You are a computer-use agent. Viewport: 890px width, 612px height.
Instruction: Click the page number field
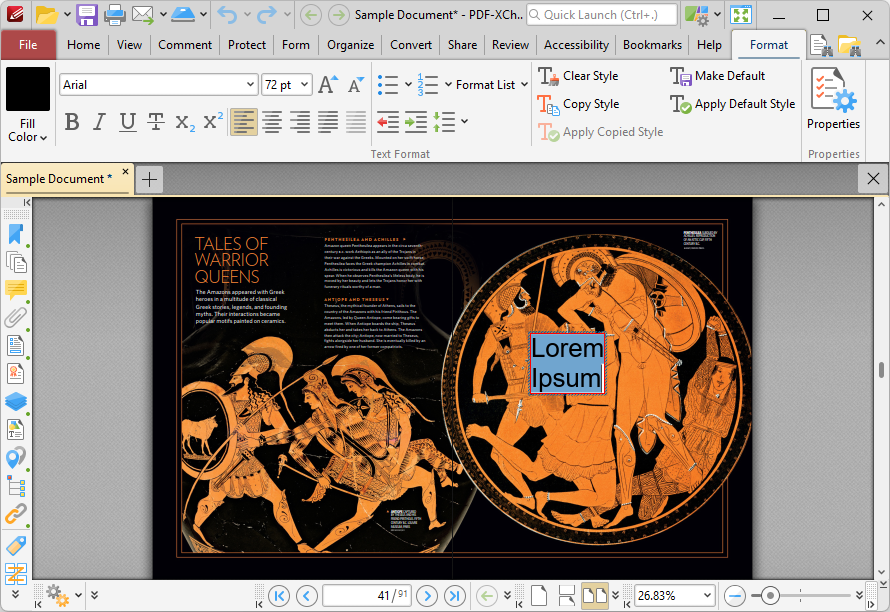[367, 596]
